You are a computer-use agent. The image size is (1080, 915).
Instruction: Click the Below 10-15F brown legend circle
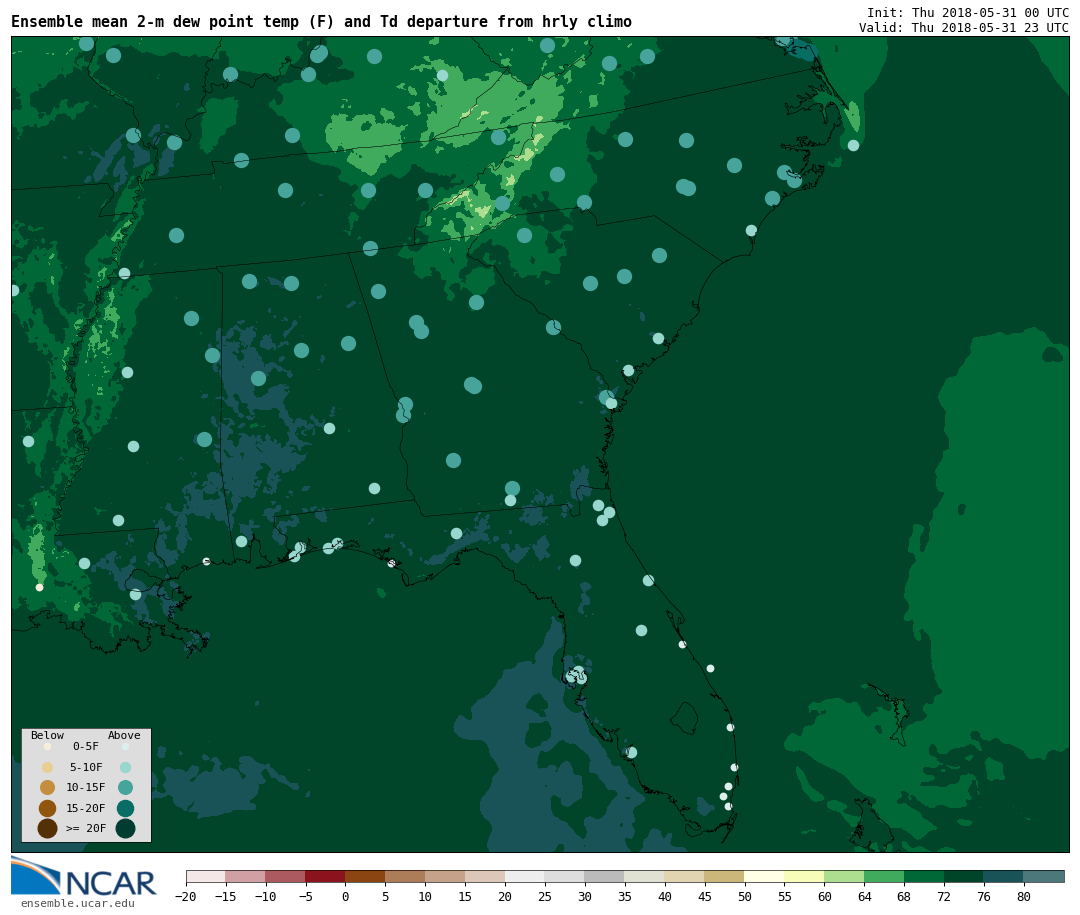48,788
